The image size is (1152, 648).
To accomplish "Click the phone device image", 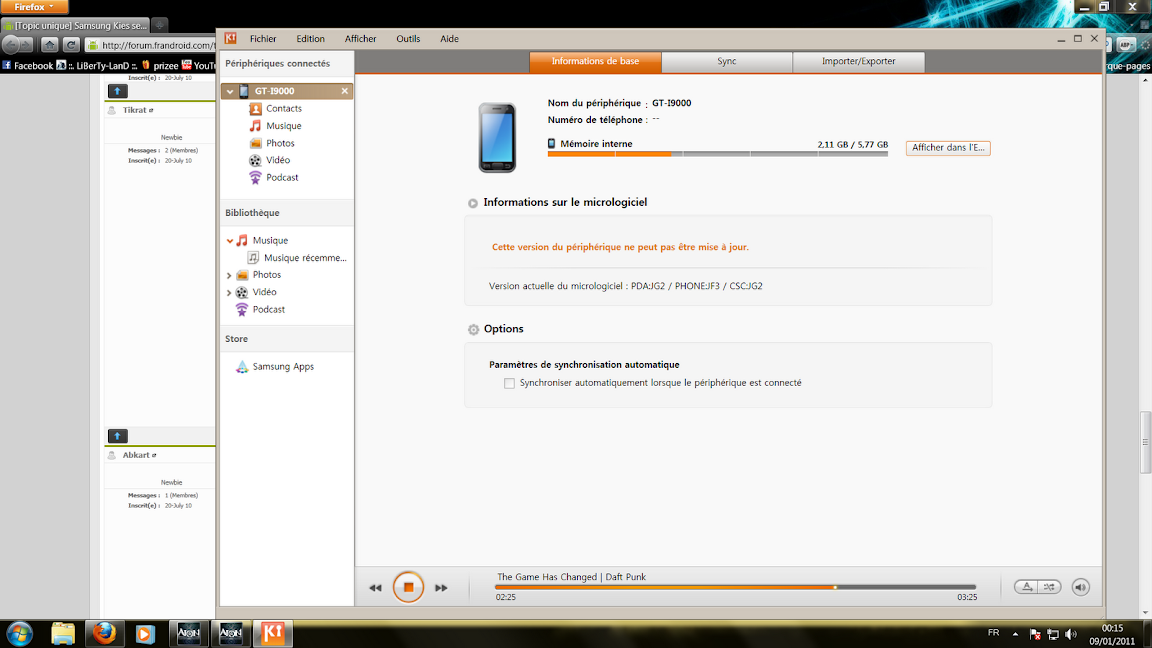I will tap(497, 138).
